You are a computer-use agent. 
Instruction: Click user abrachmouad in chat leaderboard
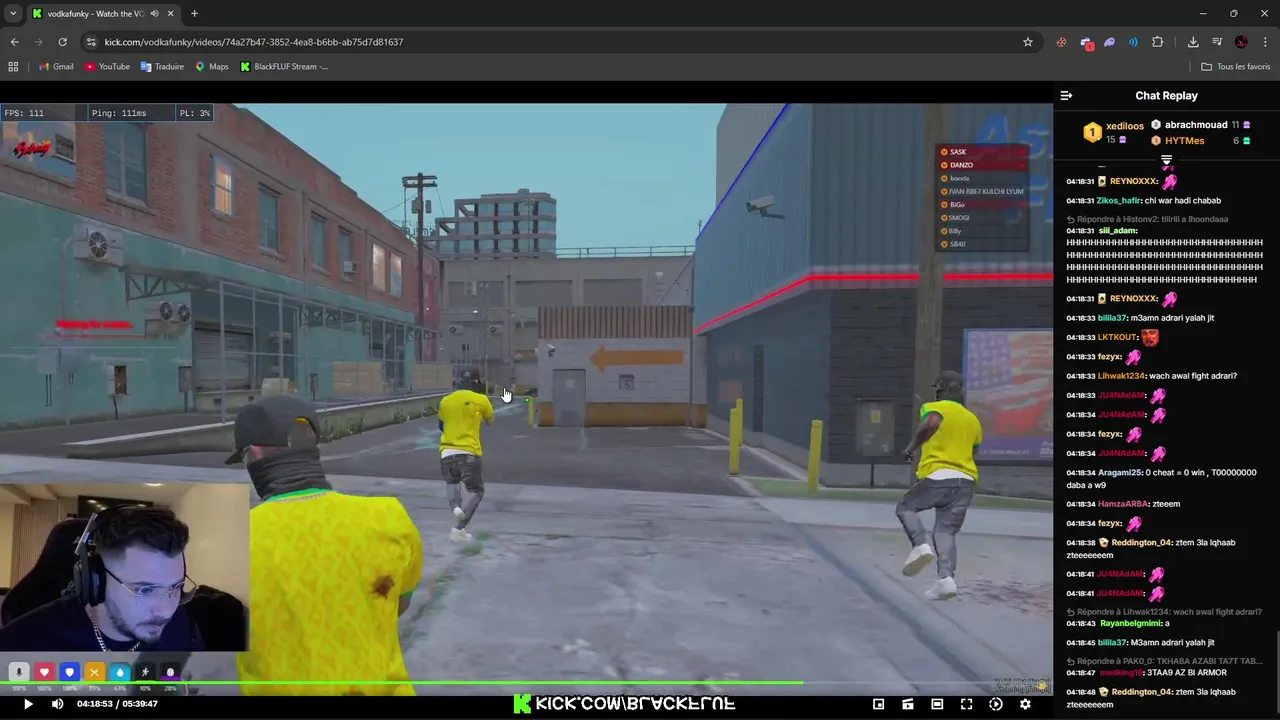coord(1196,125)
